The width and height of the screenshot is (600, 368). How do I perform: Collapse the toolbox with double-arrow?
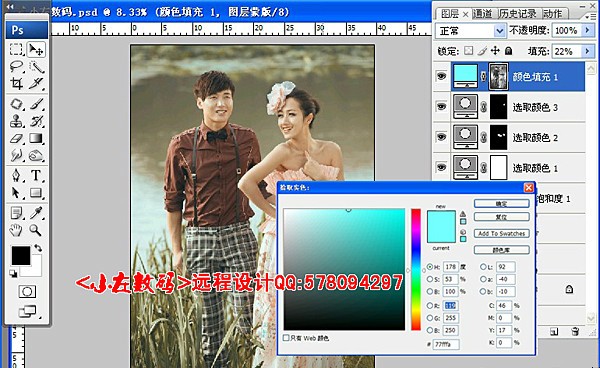[x=10, y=7]
